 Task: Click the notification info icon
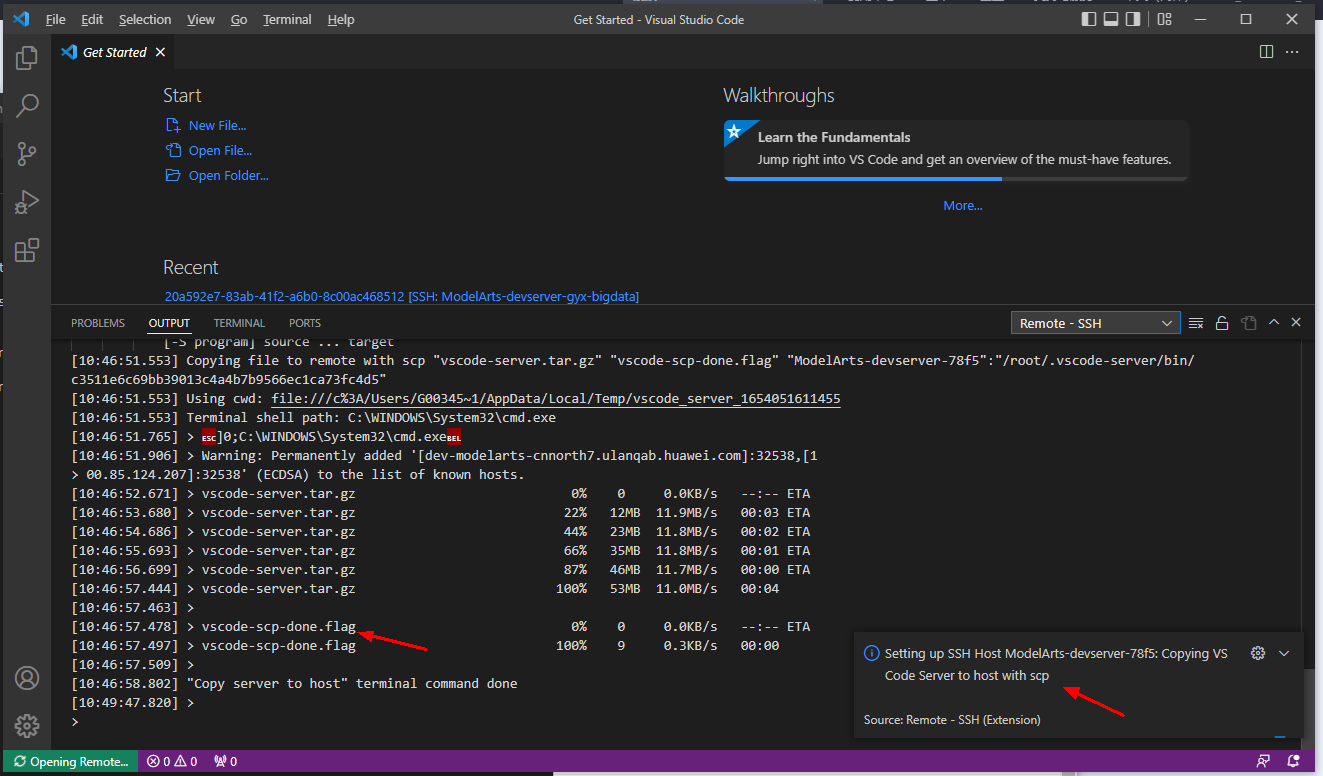point(872,653)
